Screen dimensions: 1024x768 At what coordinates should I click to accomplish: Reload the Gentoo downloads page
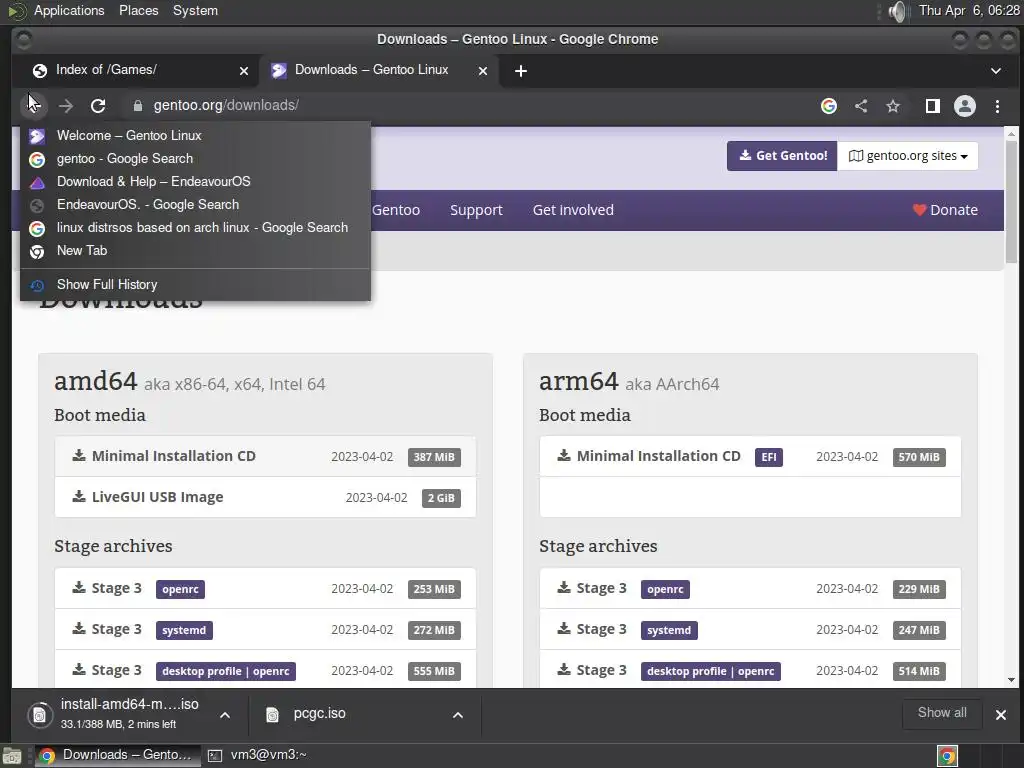98,106
